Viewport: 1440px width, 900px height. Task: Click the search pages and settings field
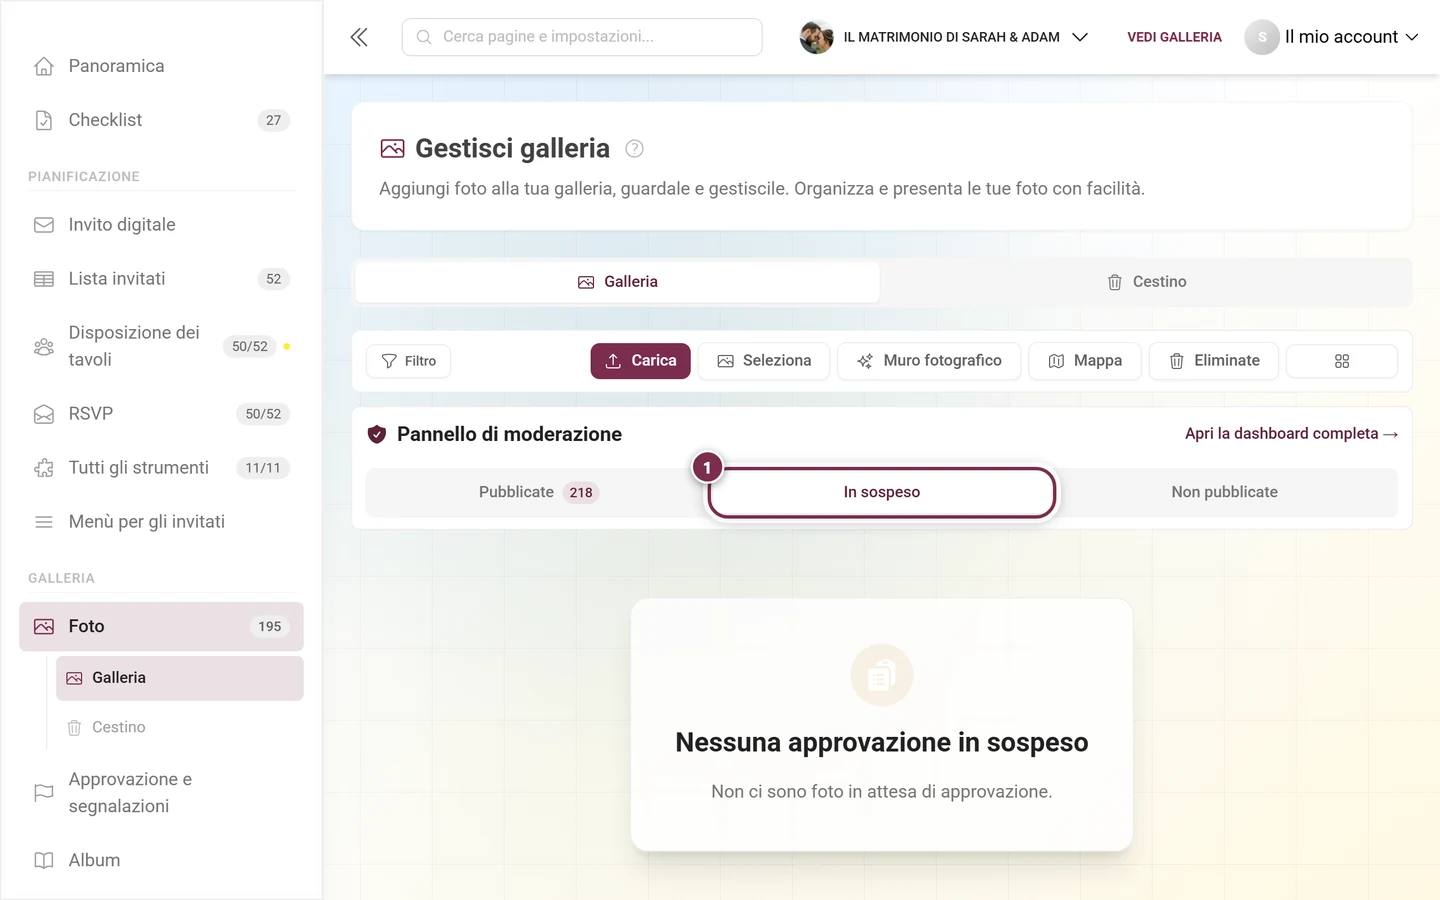click(582, 37)
